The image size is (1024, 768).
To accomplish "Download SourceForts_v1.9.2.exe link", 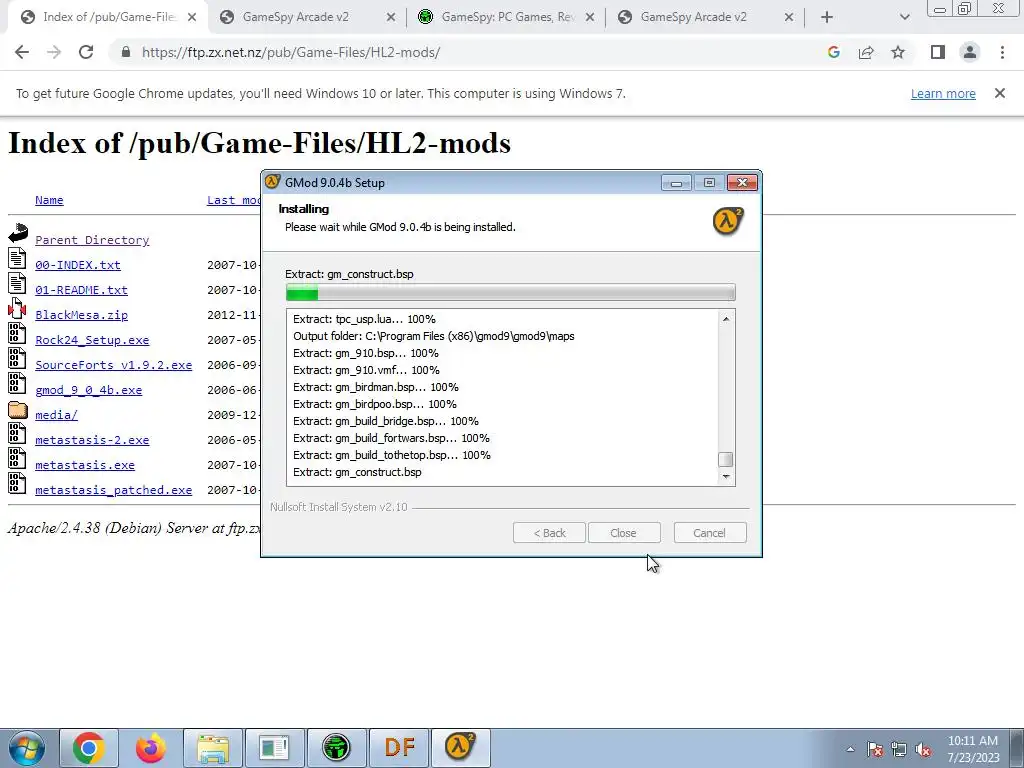I will click(x=114, y=364).
